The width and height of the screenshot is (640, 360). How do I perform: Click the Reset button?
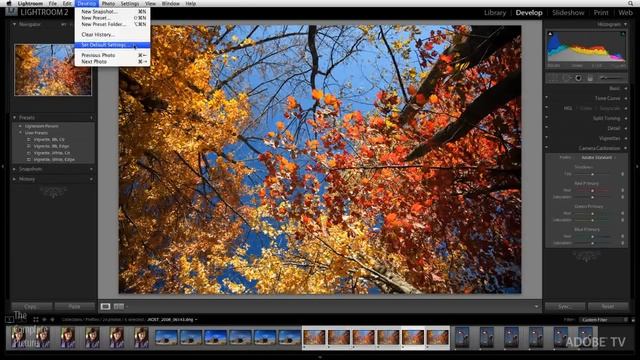click(x=608, y=307)
